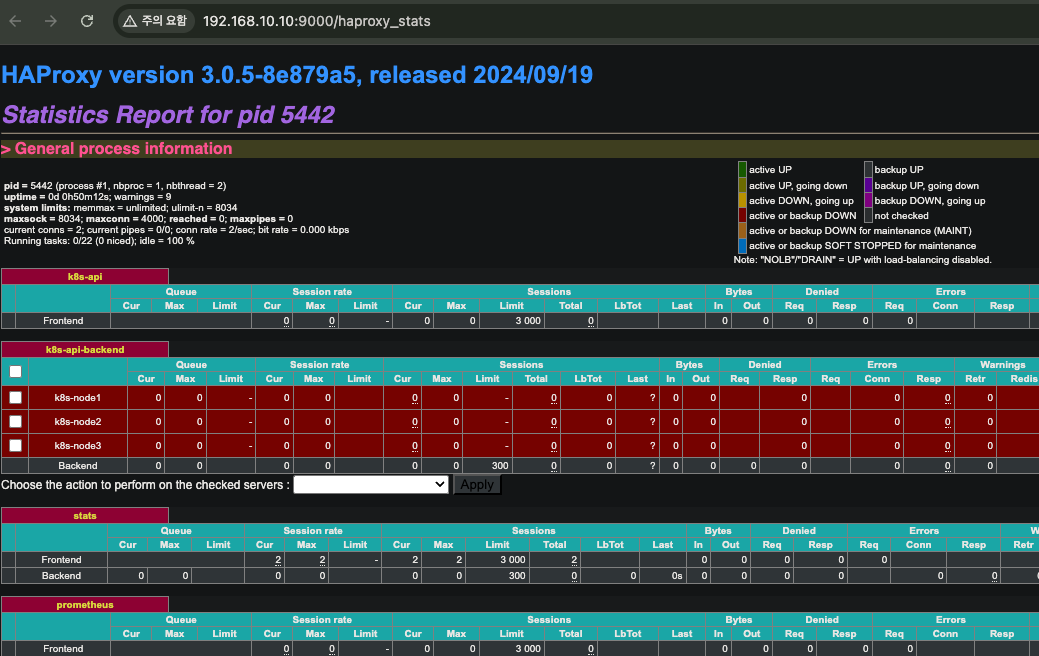
Task: Click the k8s-node1 server name
Action: (x=78, y=398)
